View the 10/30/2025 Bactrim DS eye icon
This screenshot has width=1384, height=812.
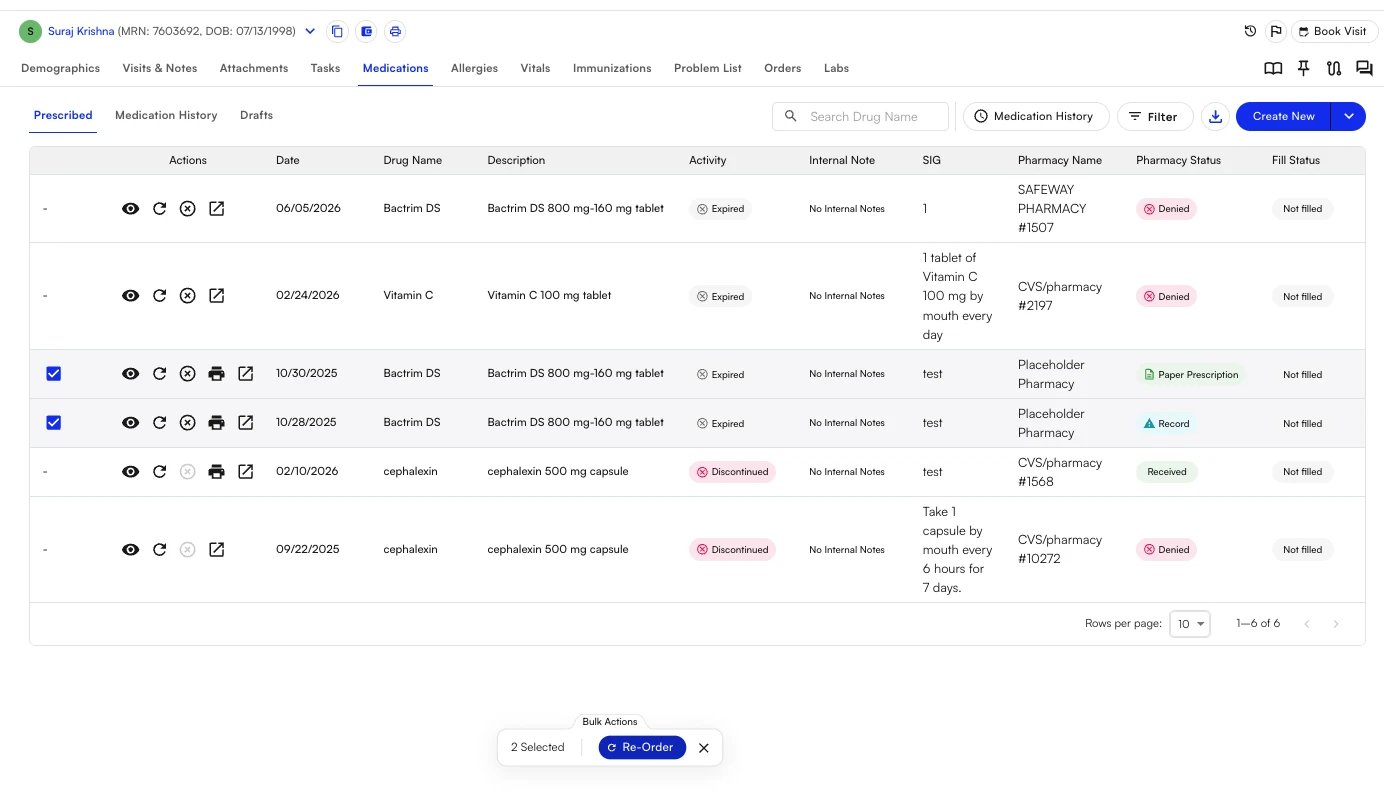130,374
